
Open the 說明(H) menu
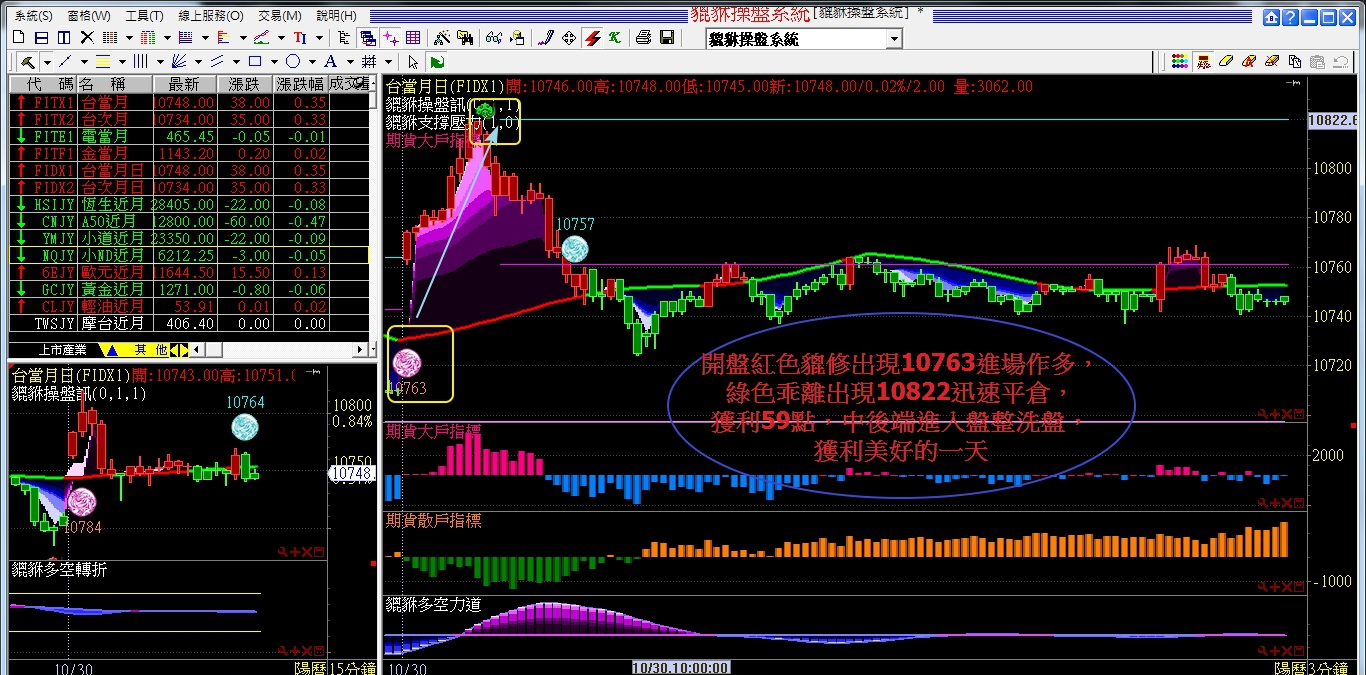tap(336, 16)
